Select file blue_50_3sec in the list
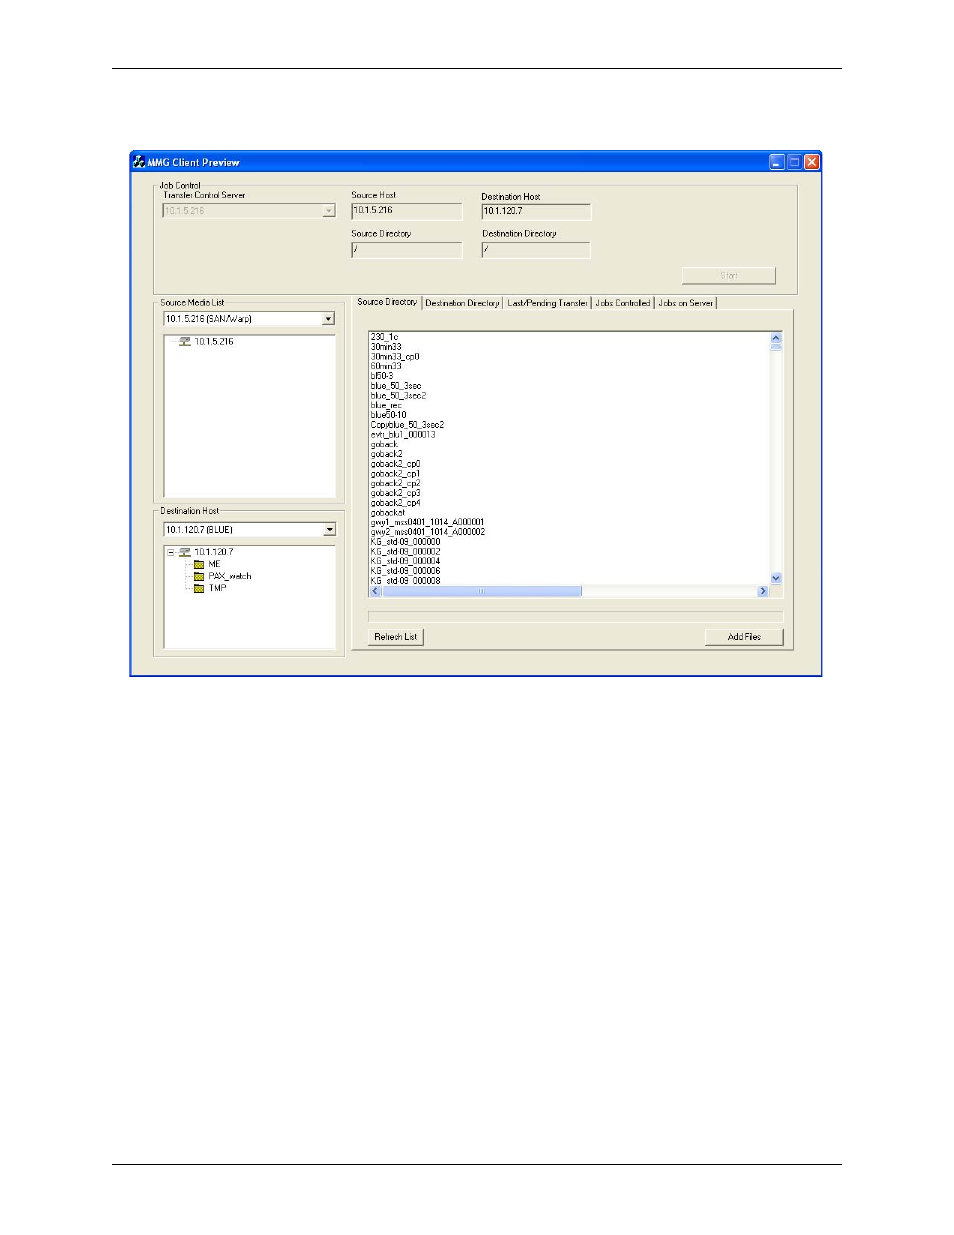954x1235 pixels. coord(396,386)
